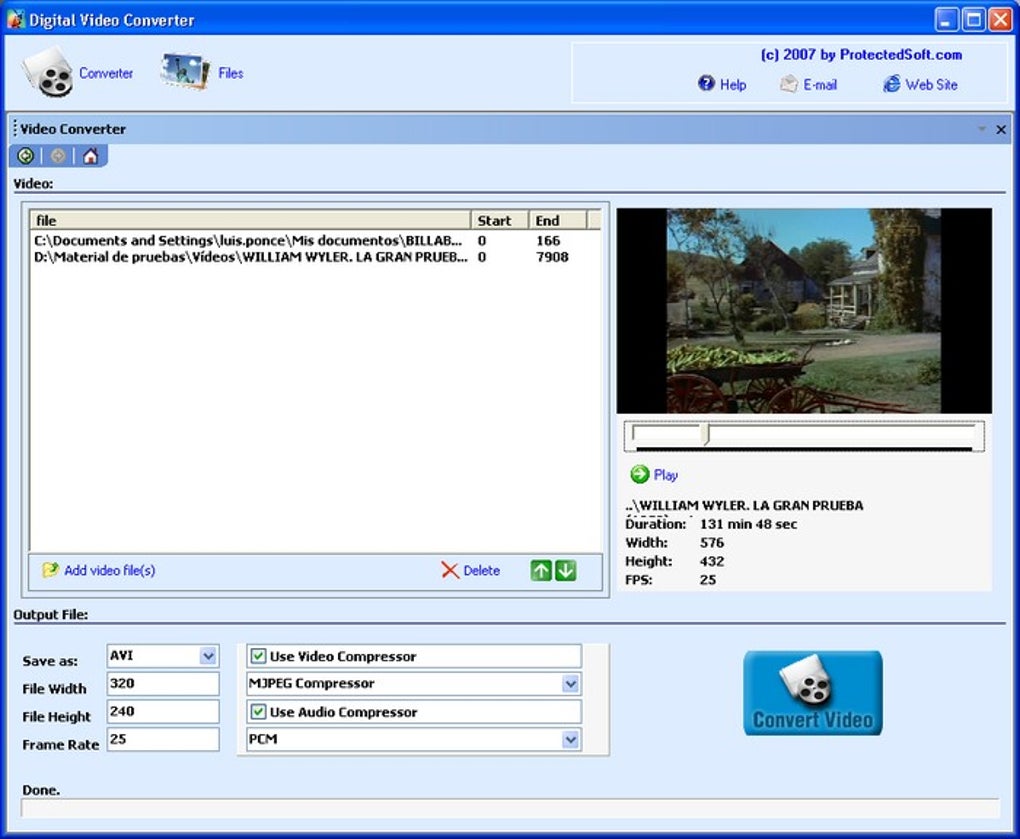This screenshot has height=839, width=1020.
Task: Move selected file up with green arrow
Action: [541, 570]
